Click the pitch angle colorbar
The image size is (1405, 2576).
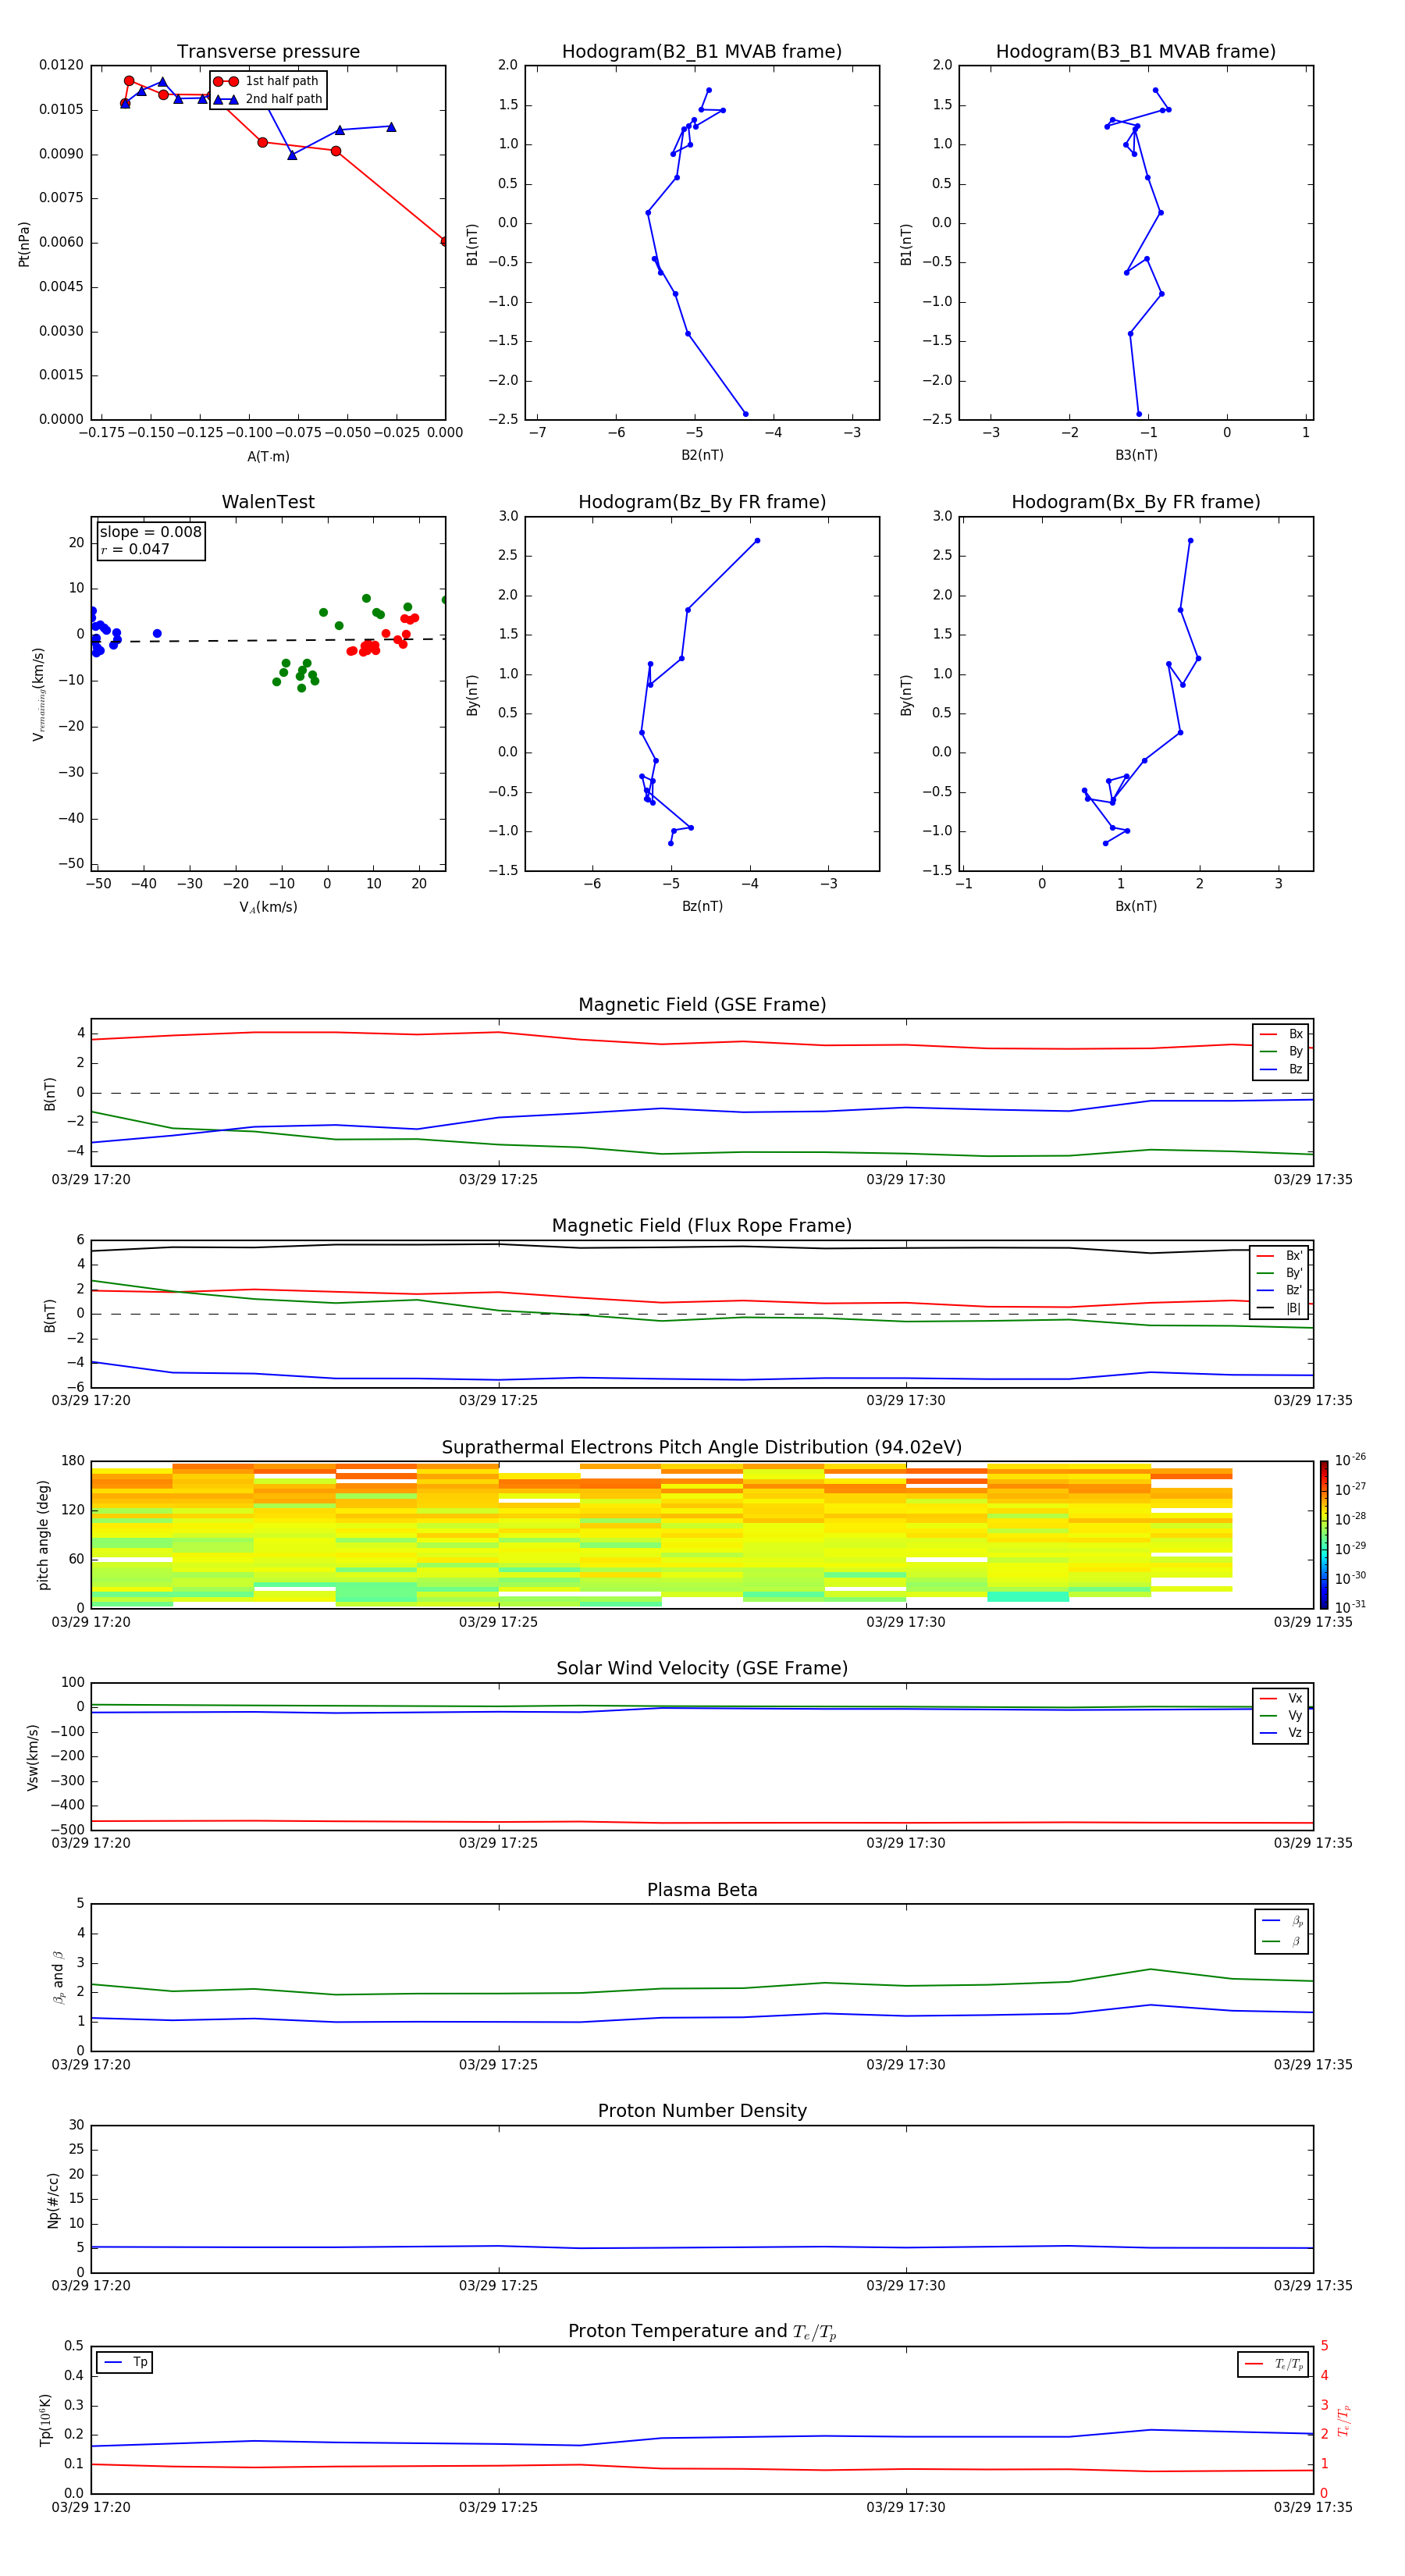coord(1323,1534)
